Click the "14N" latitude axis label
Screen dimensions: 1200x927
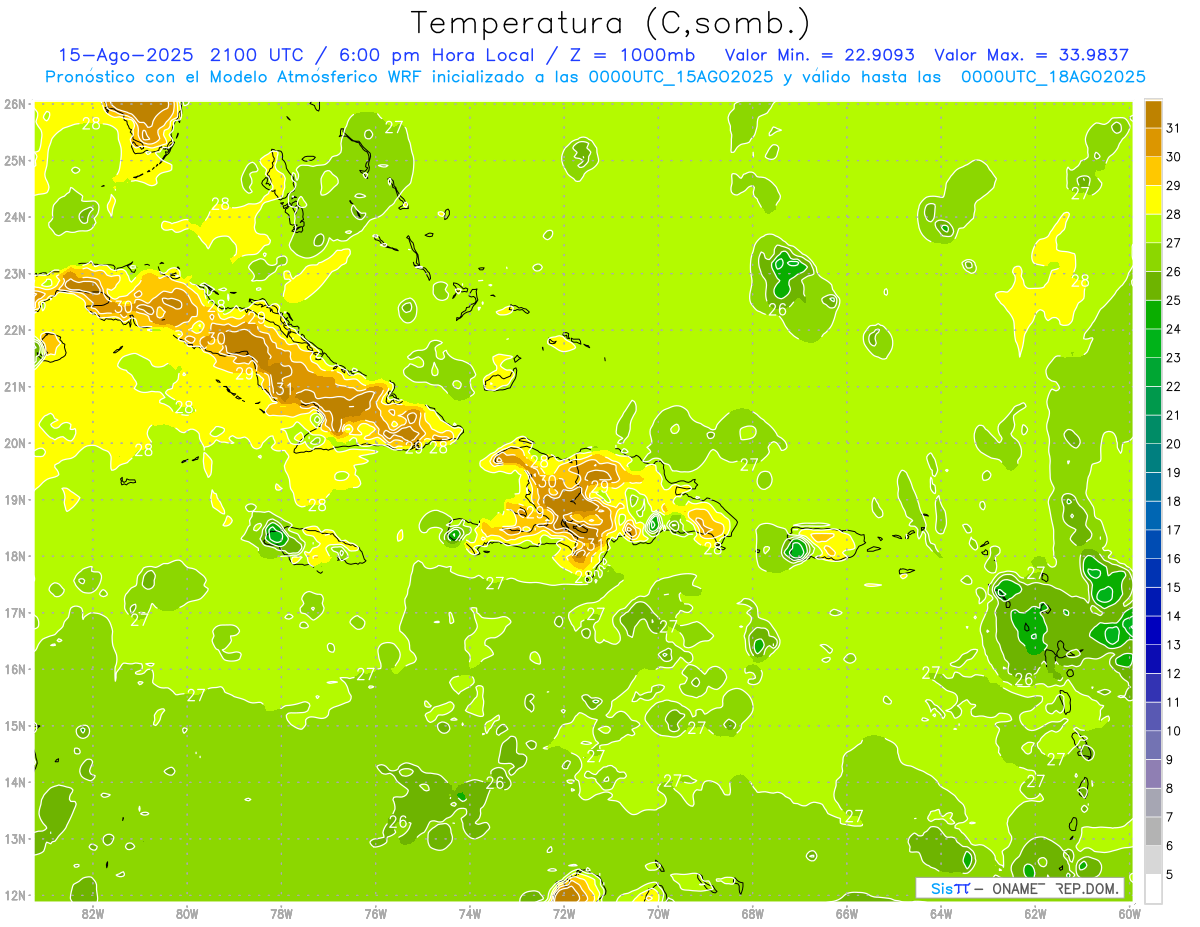(x=15, y=782)
